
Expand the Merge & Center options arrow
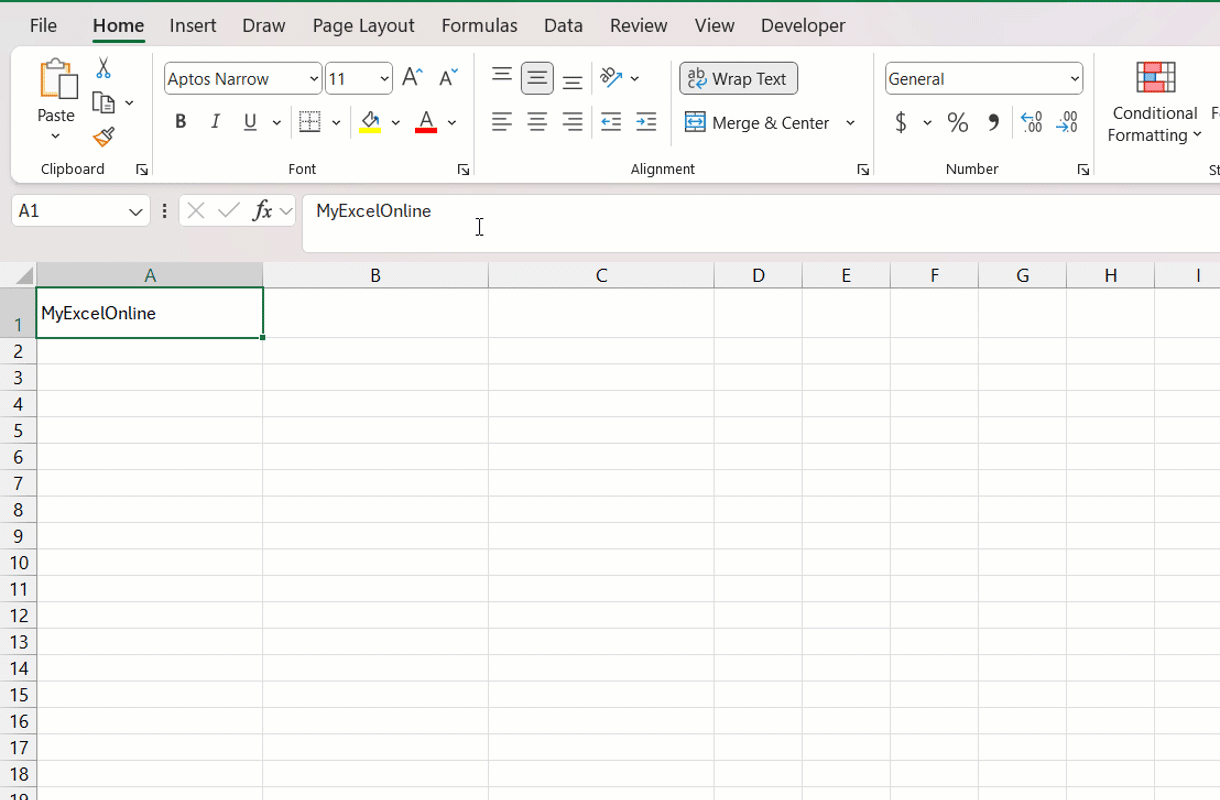(851, 123)
